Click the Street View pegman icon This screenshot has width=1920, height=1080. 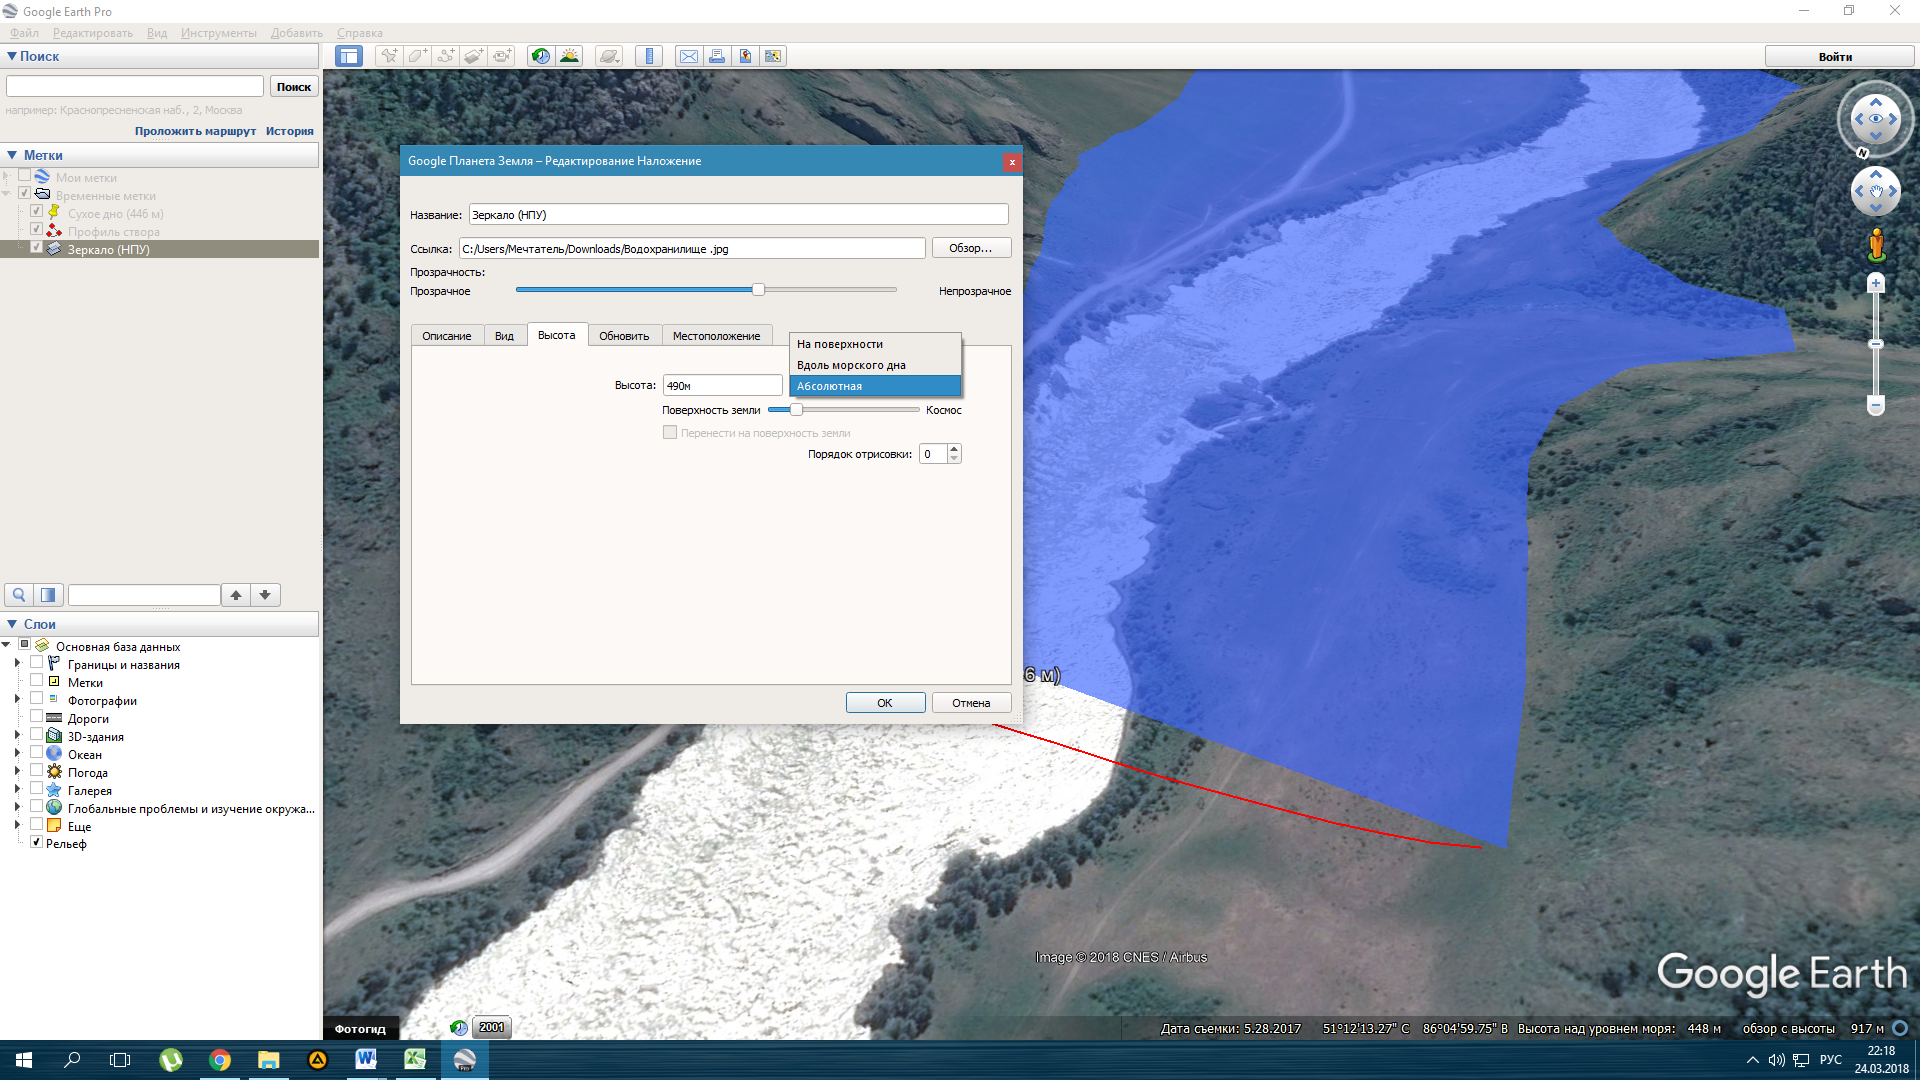pos(1876,245)
